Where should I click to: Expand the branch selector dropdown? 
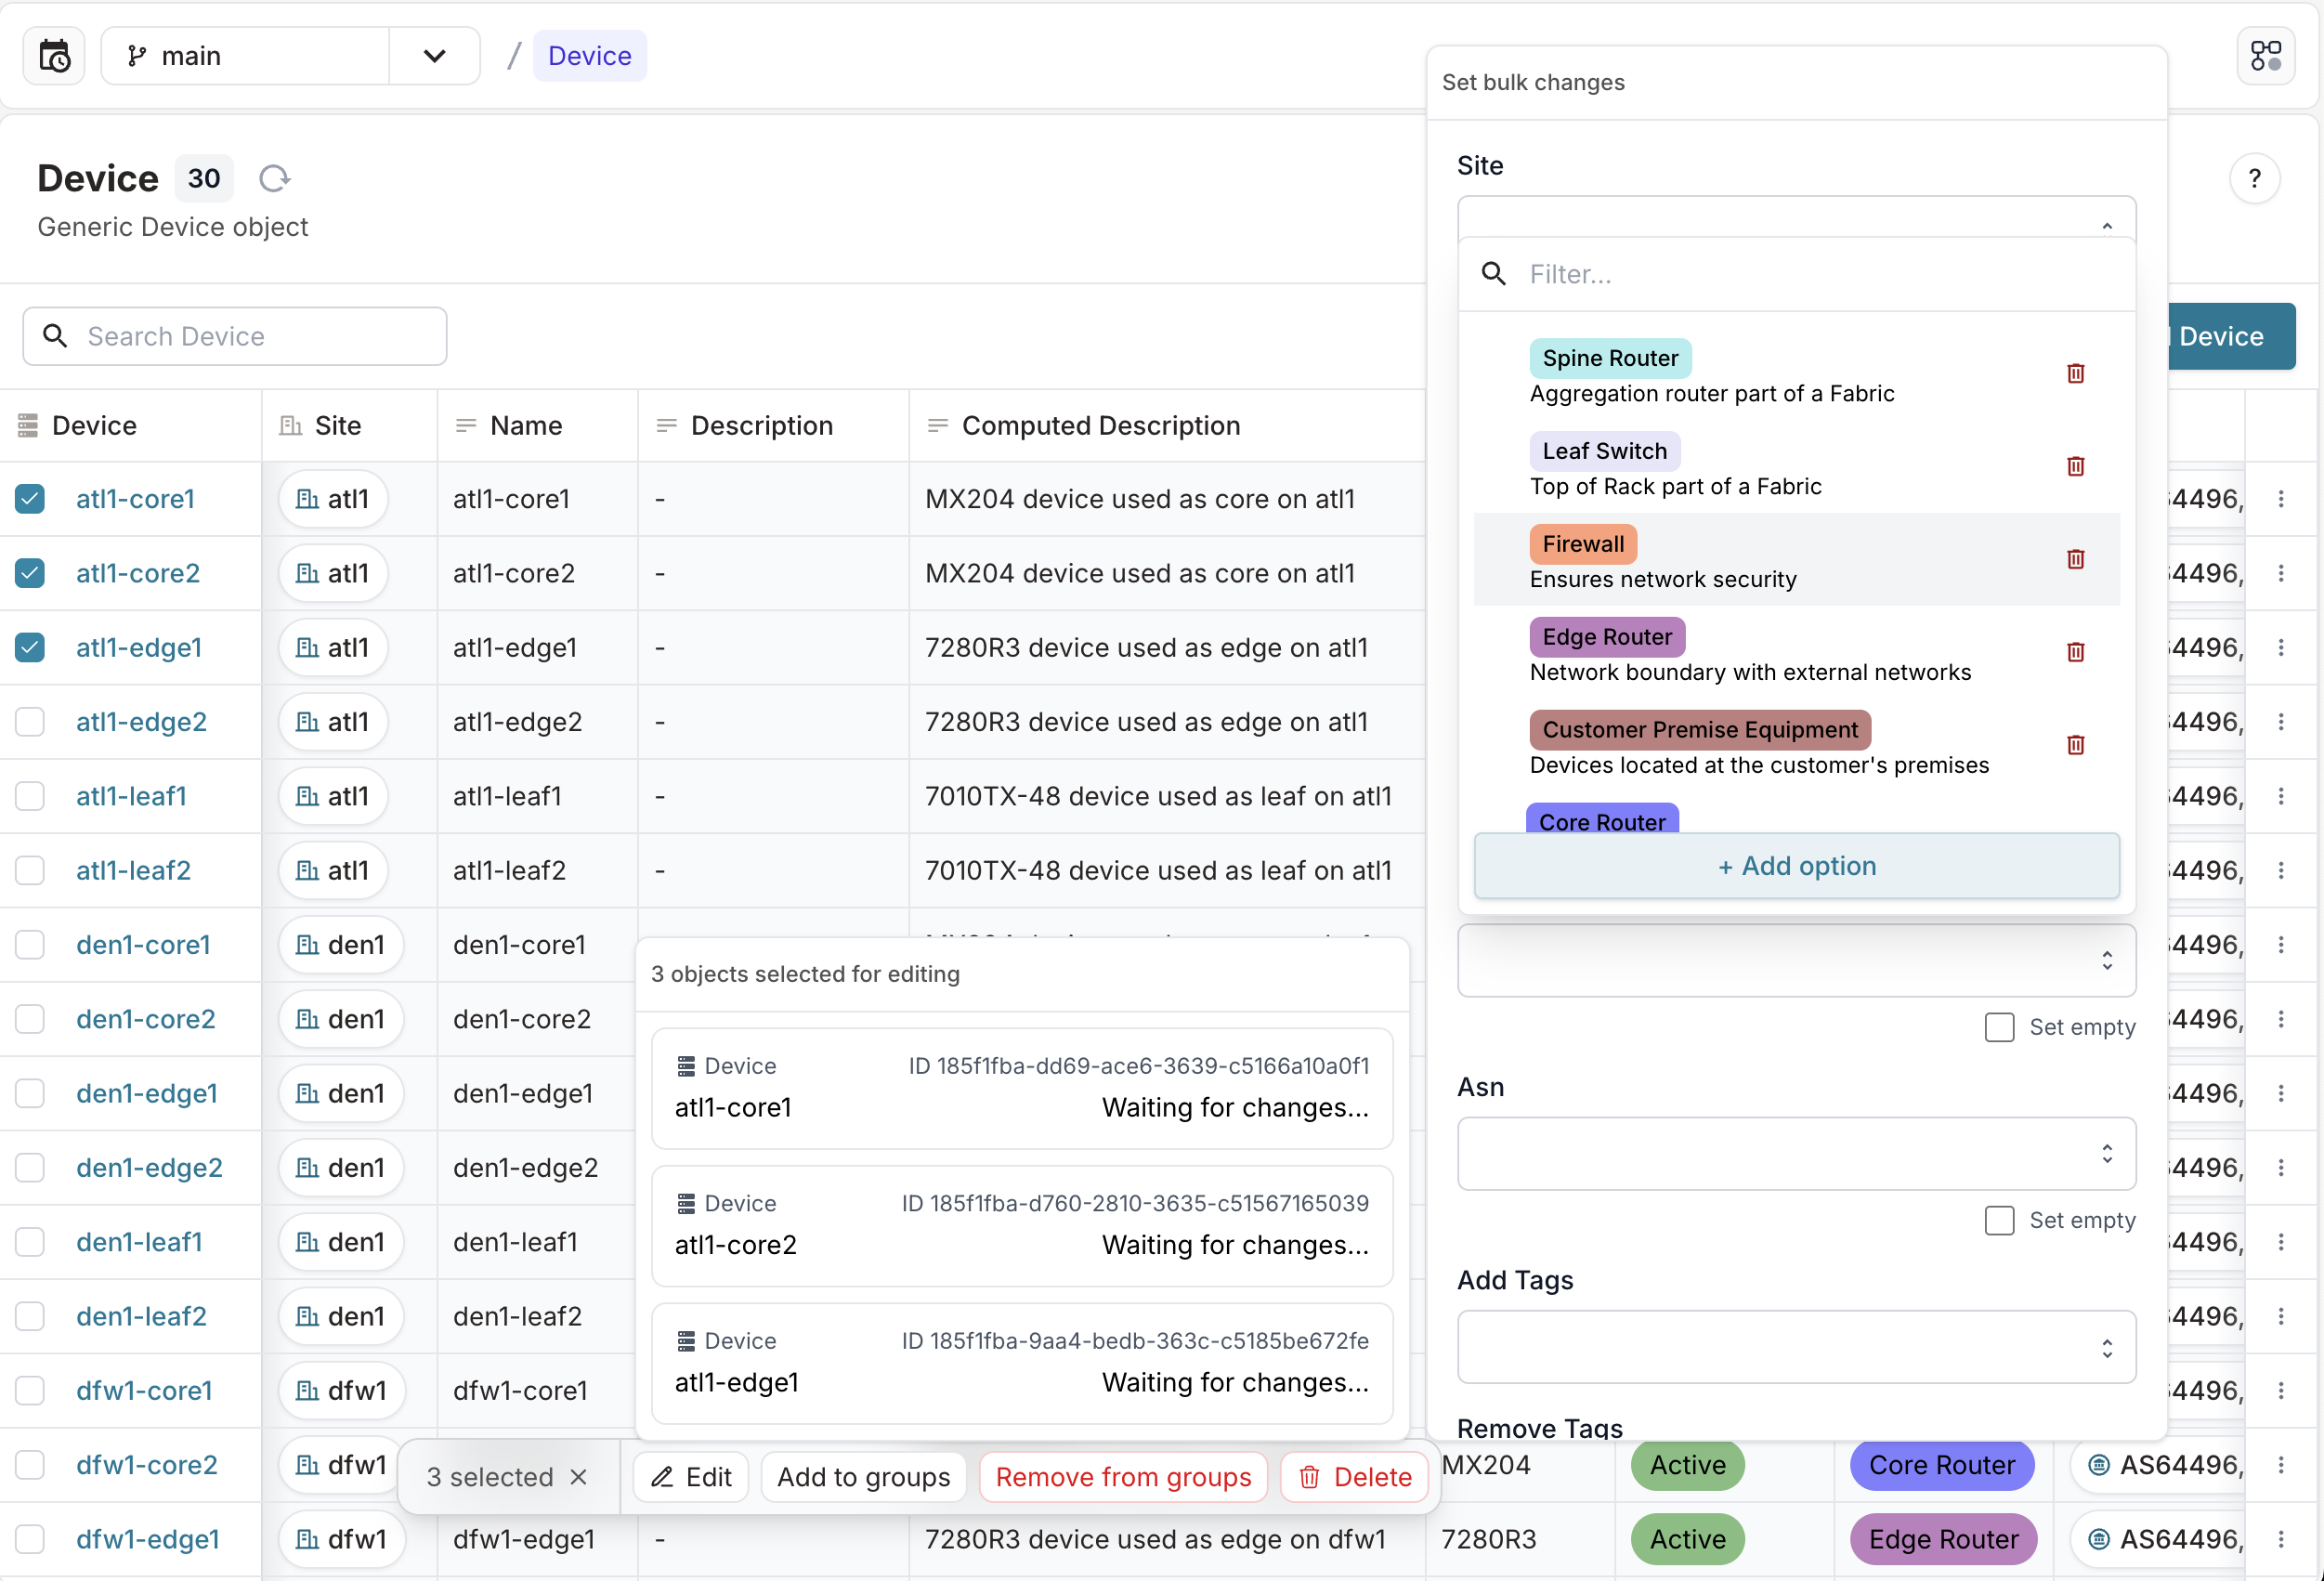point(433,55)
